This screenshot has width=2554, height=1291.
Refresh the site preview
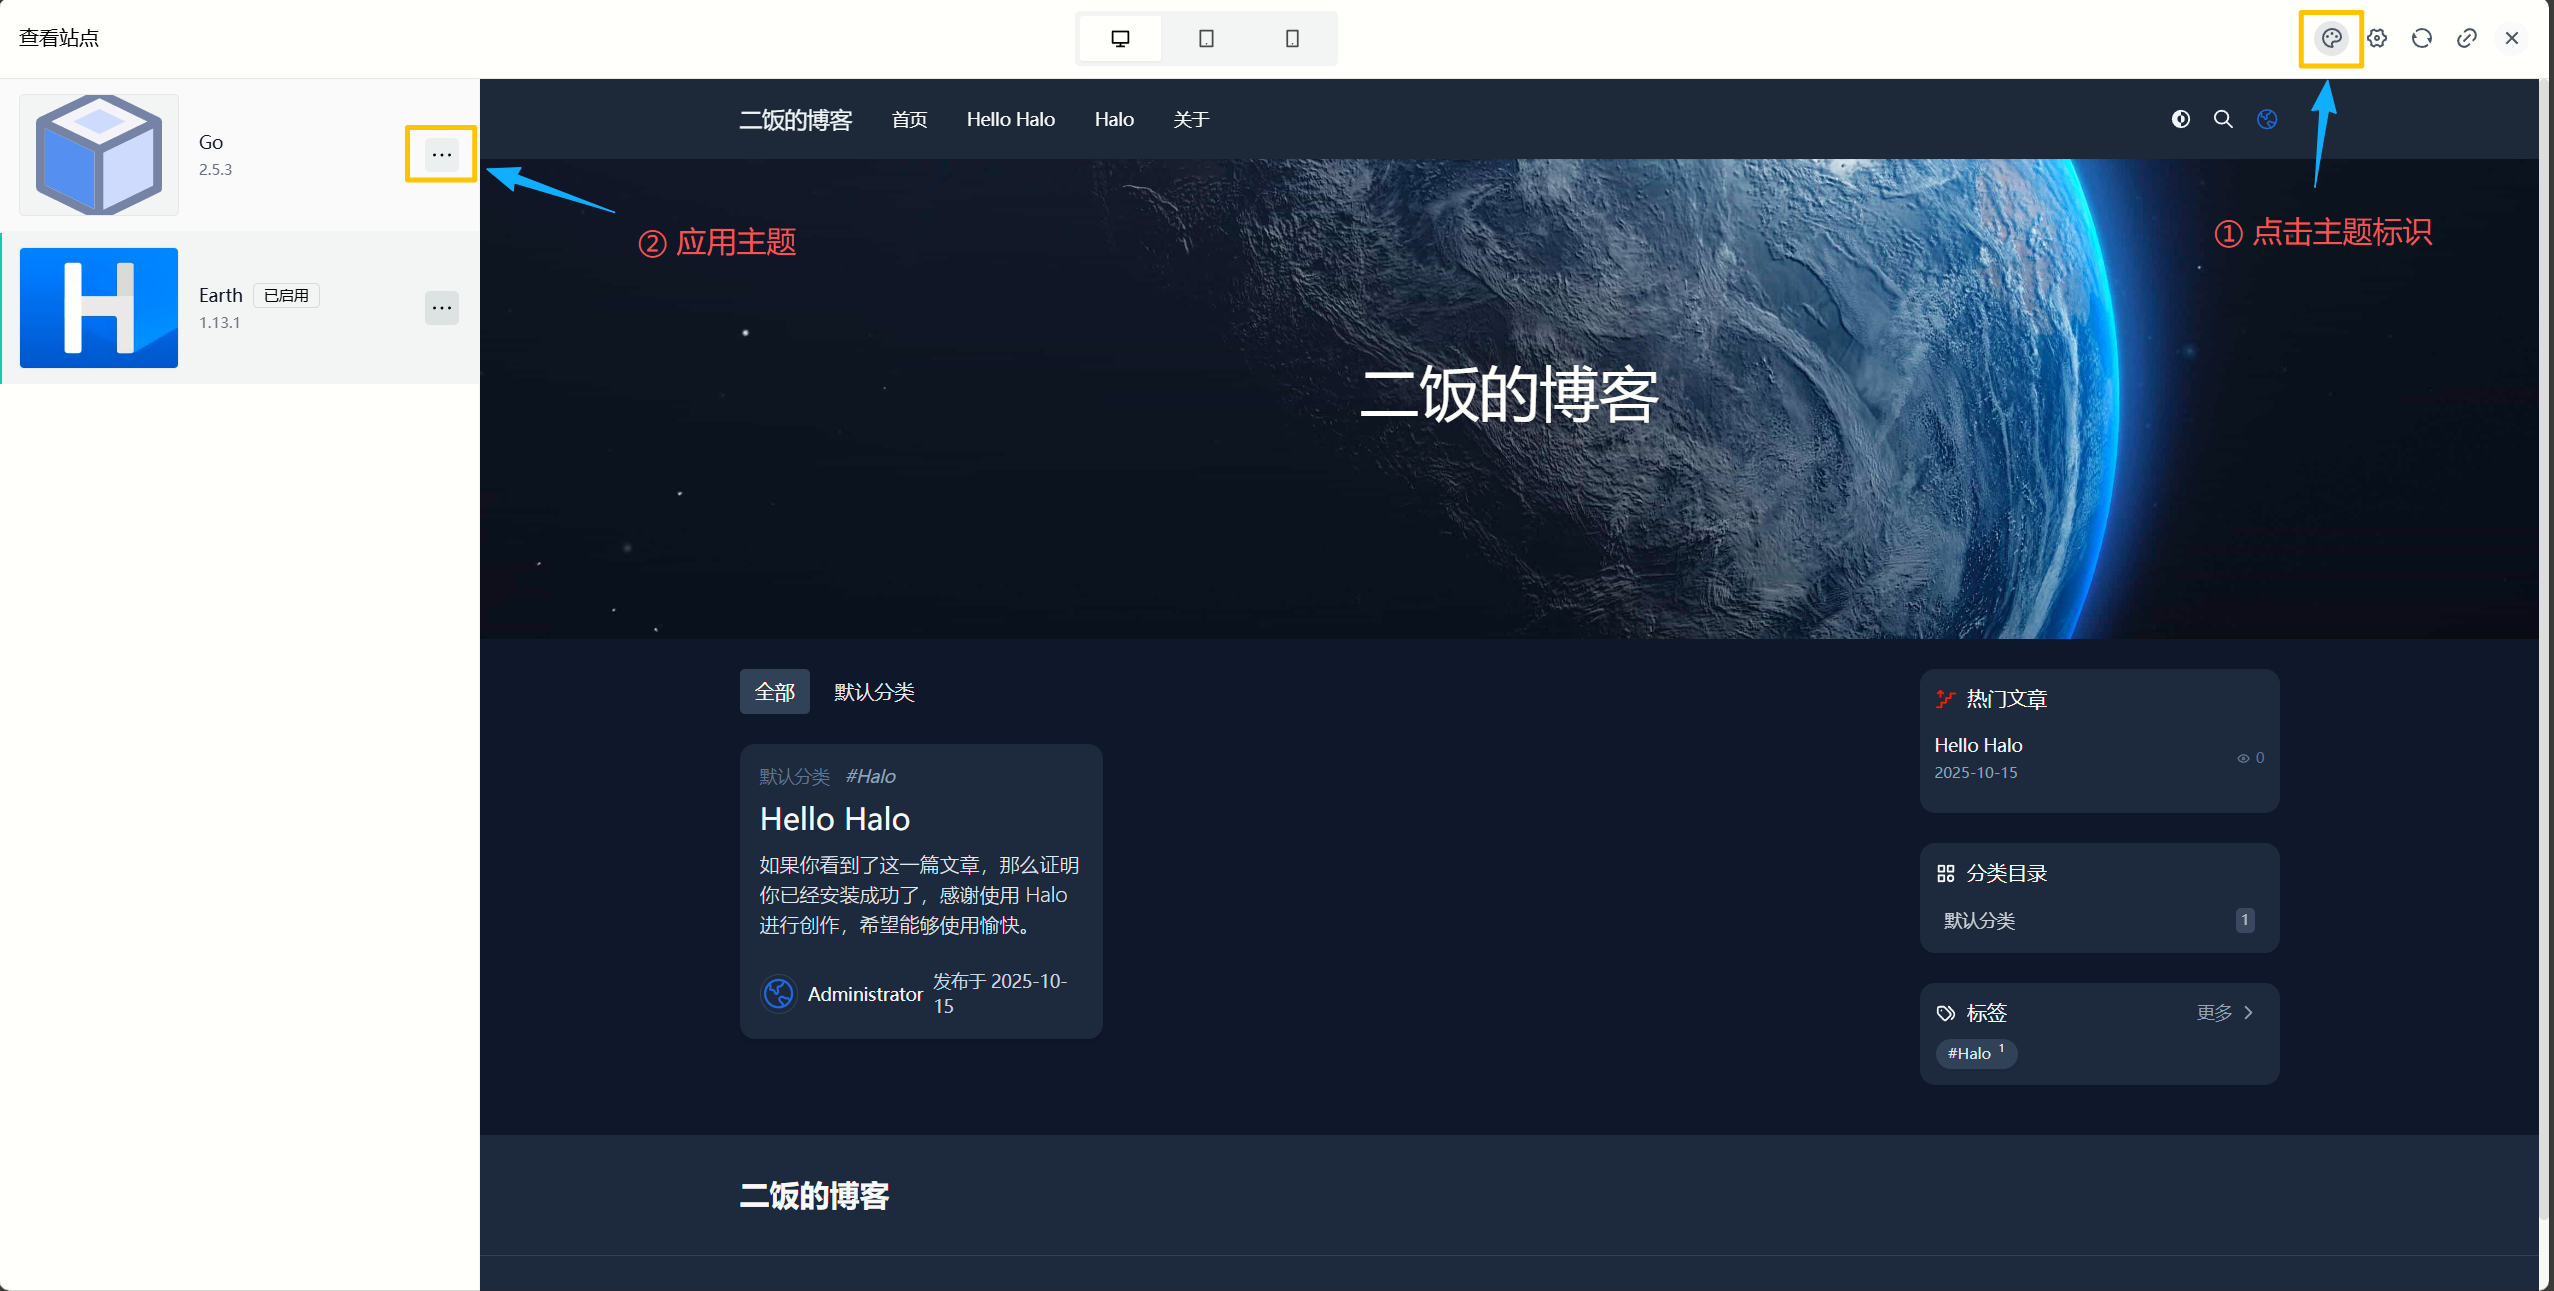click(2422, 38)
